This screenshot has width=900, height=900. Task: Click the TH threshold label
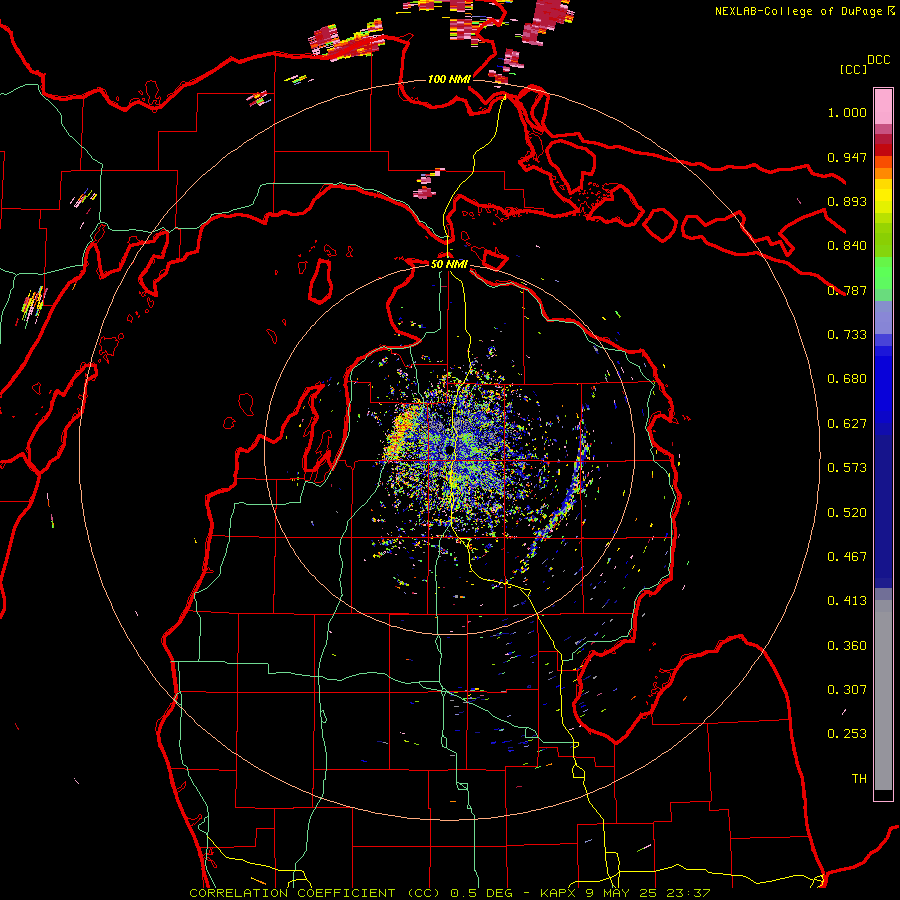click(859, 779)
